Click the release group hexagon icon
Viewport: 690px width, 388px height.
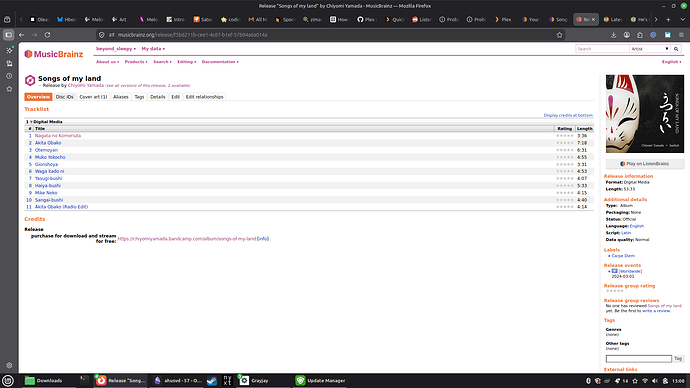[x=30, y=81]
